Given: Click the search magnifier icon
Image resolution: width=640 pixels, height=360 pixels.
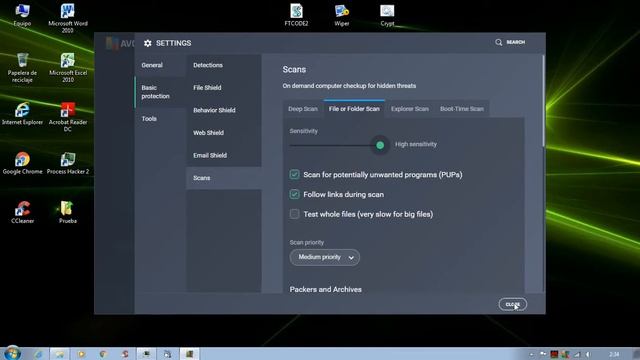Looking at the screenshot, I should pyautogui.click(x=498, y=42).
